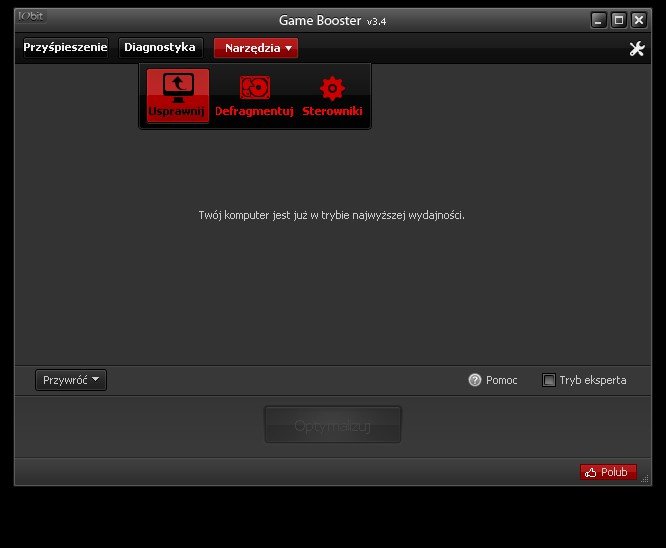Close the Game Booster window
This screenshot has width=666, height=548.
[x=639, y=20]
